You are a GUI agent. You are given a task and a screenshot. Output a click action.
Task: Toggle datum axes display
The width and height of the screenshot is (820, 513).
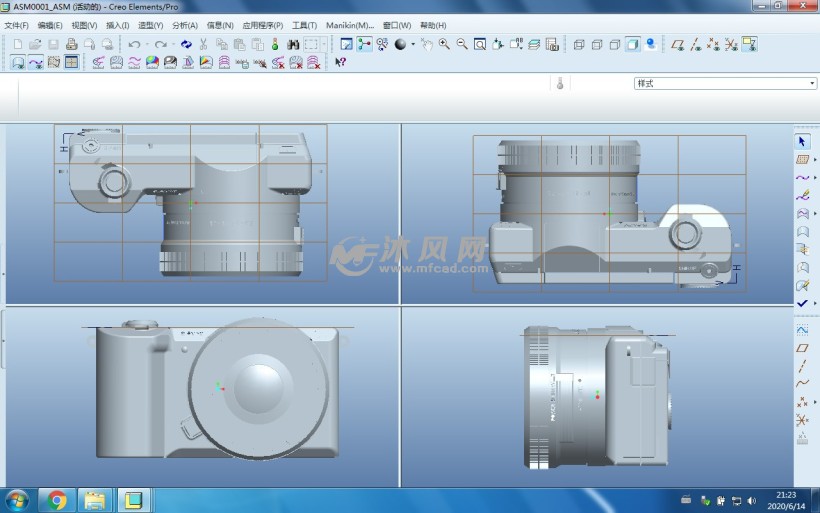pos(696,44)
